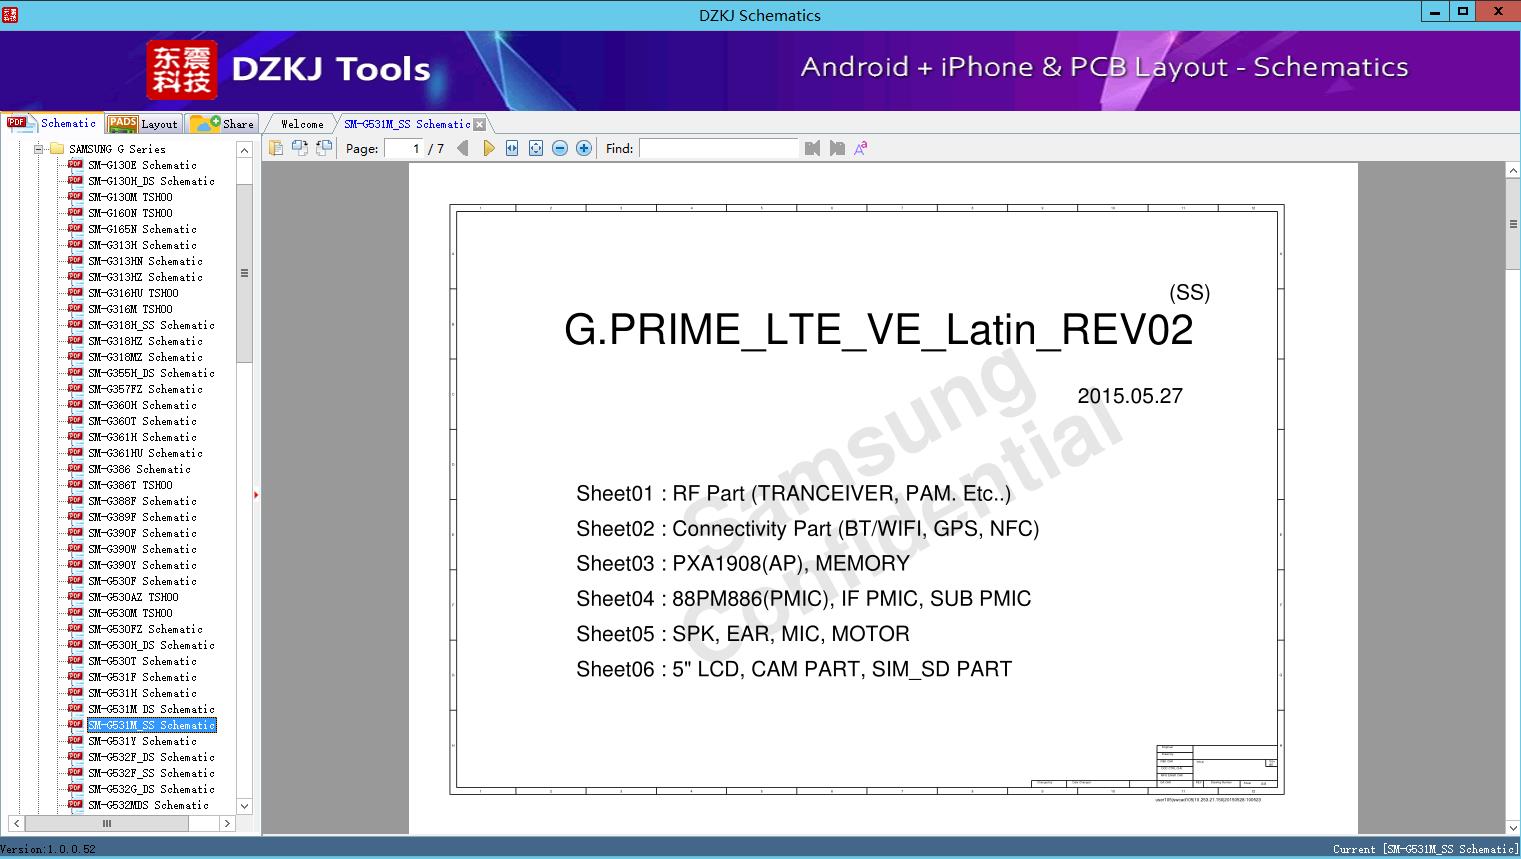Open SM-G130H_DS Schematic in the tree

(151, 181)
